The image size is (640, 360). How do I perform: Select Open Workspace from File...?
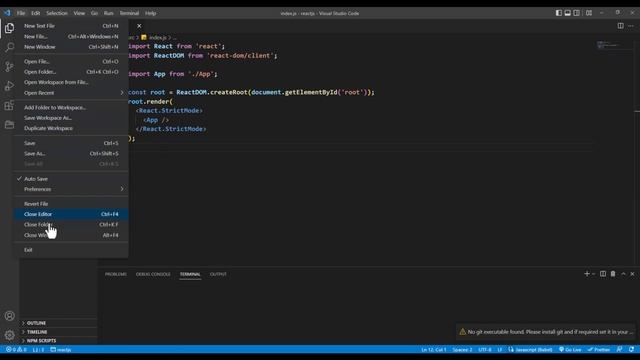(71, 82)
